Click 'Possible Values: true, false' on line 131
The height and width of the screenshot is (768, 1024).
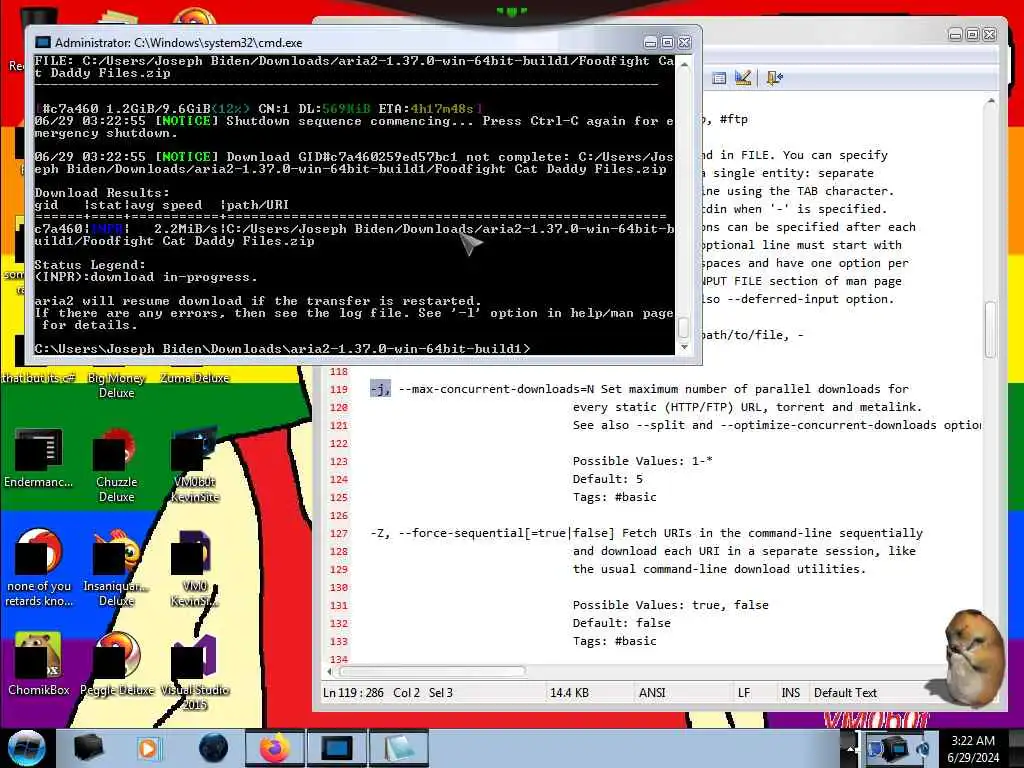pyautogui.click(x=671, y=605)
